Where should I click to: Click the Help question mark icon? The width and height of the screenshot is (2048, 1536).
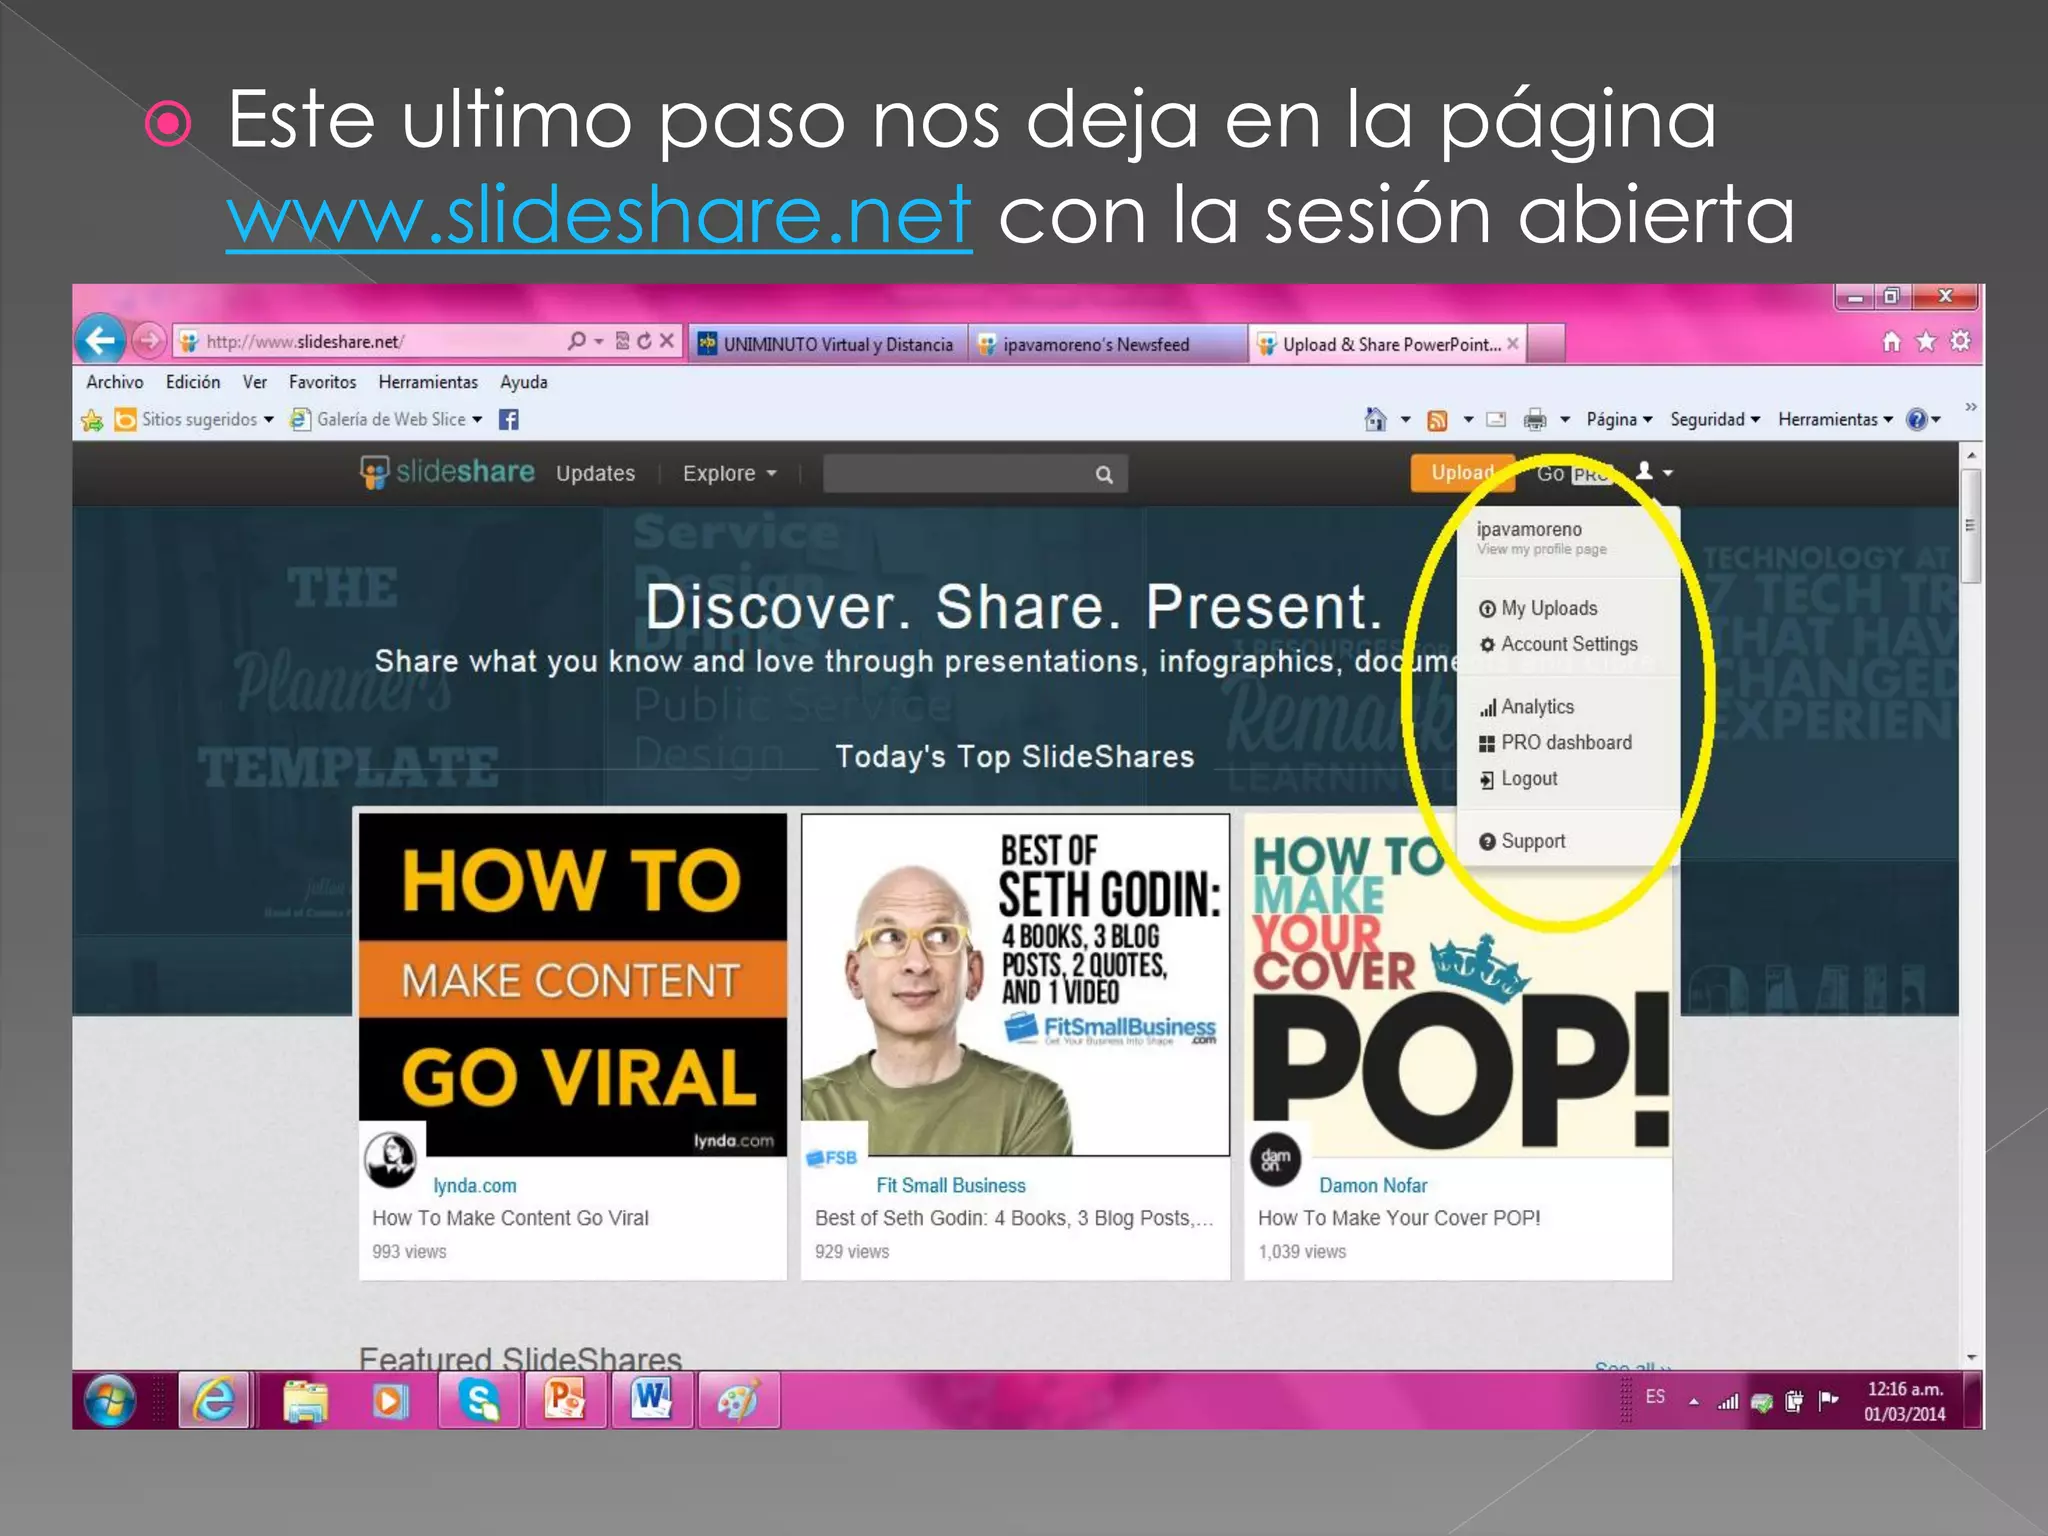[1917, 420]
